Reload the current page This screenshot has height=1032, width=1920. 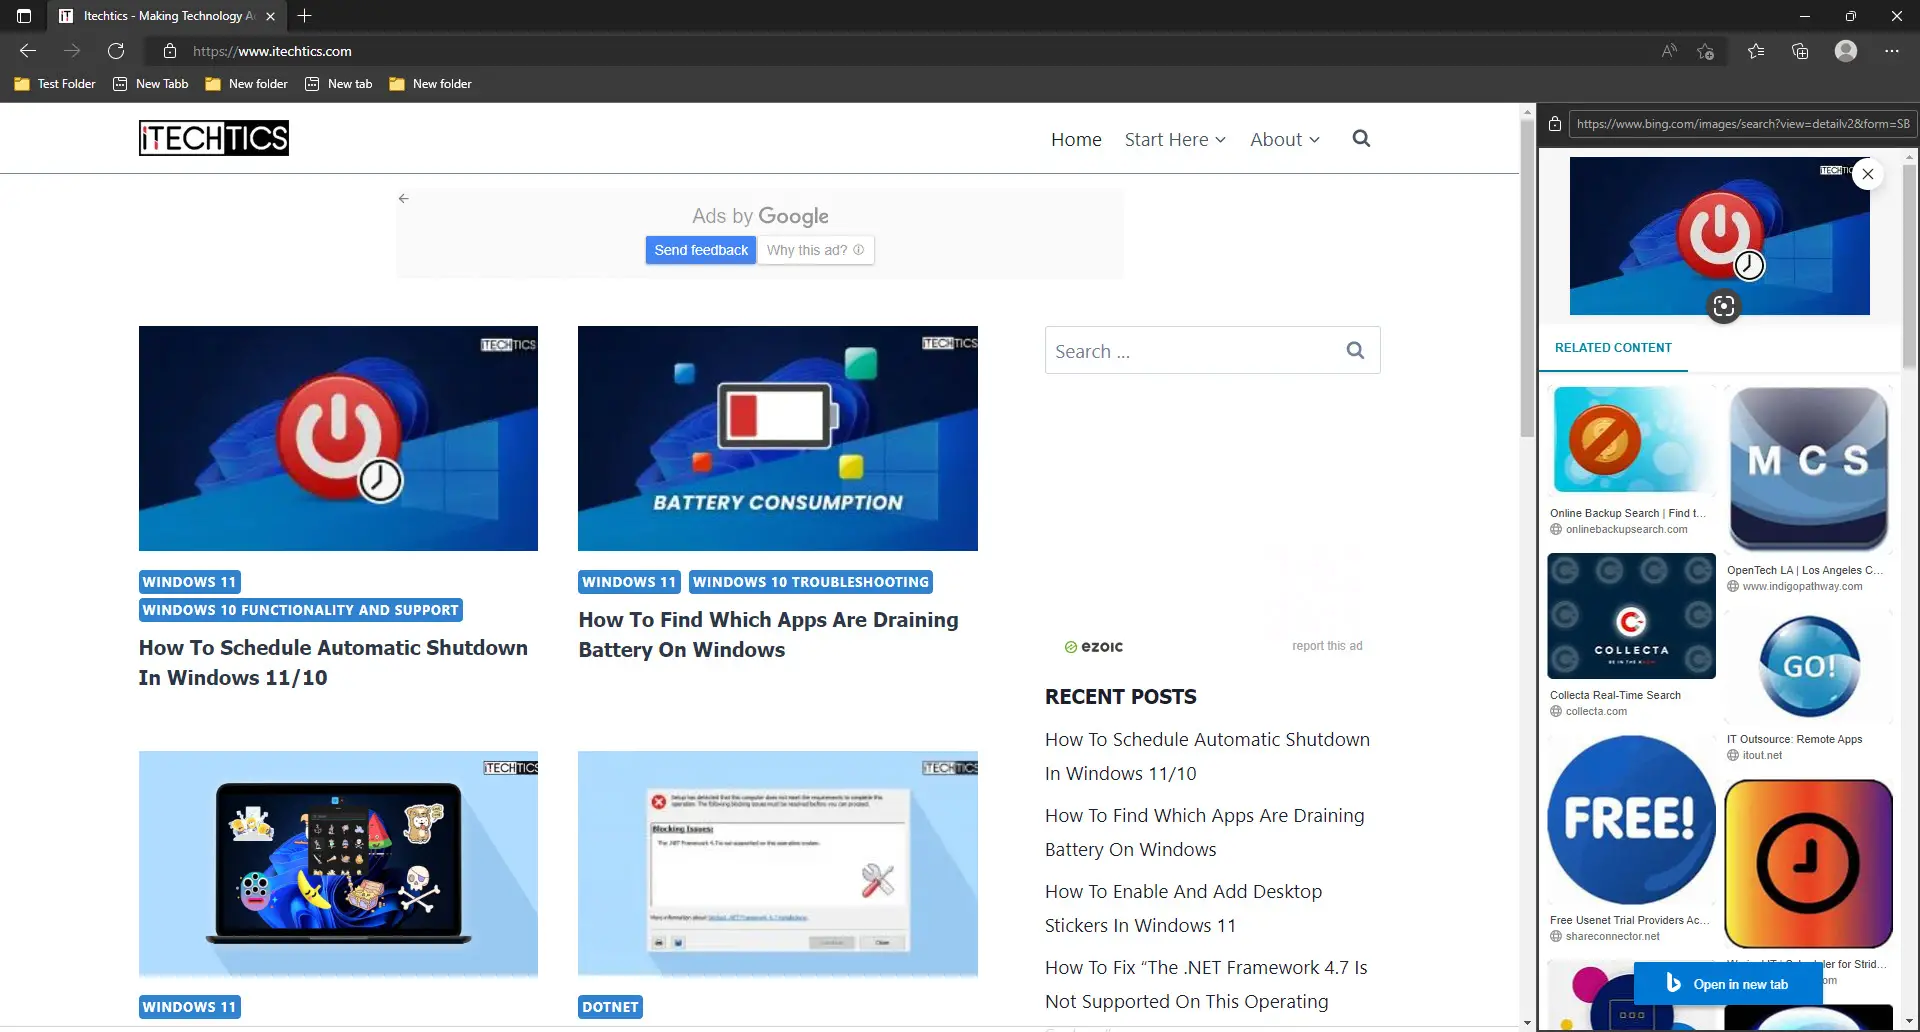pos(116,51)
